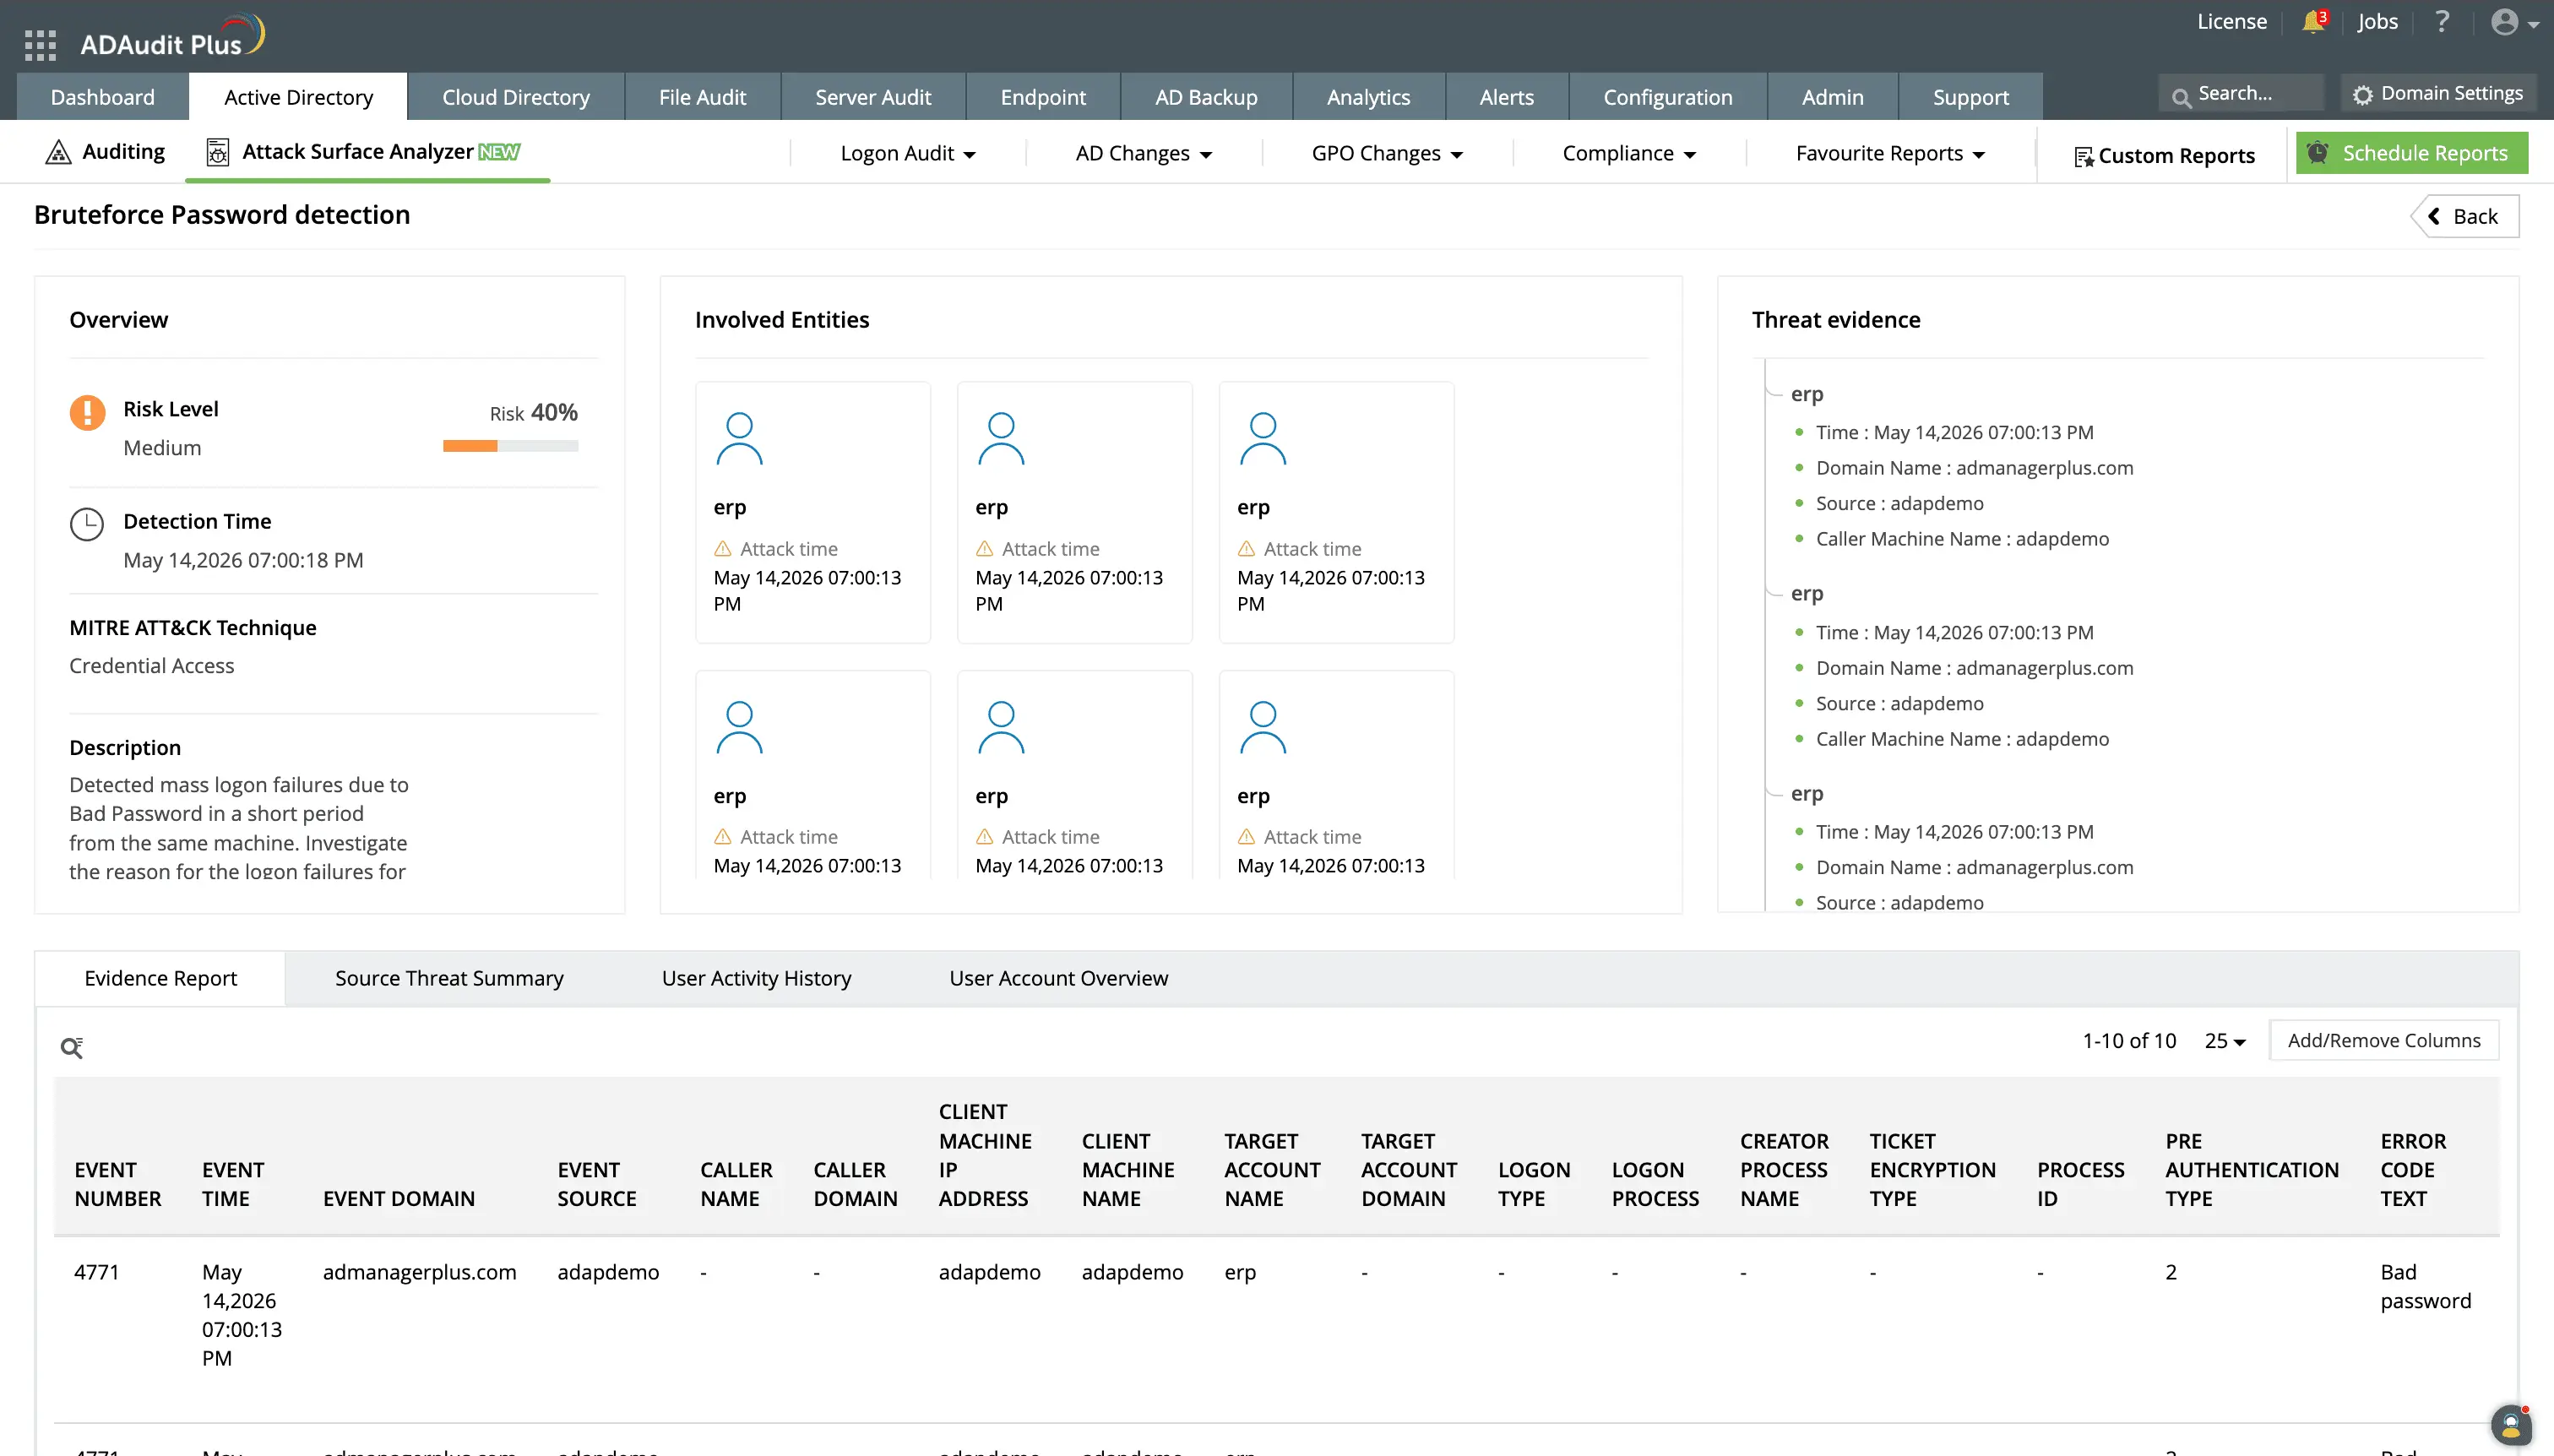
Task: Click the warning icon by first Attack time
Action: pos(722,548)
